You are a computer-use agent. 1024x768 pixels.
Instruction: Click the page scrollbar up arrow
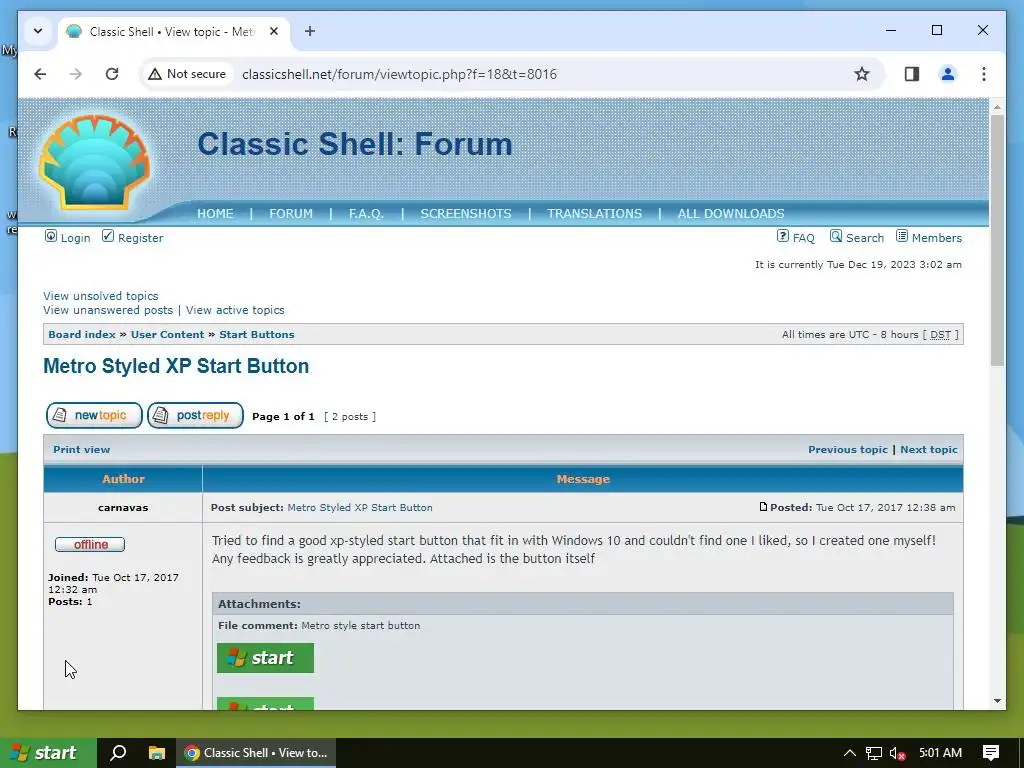[997, 106]
